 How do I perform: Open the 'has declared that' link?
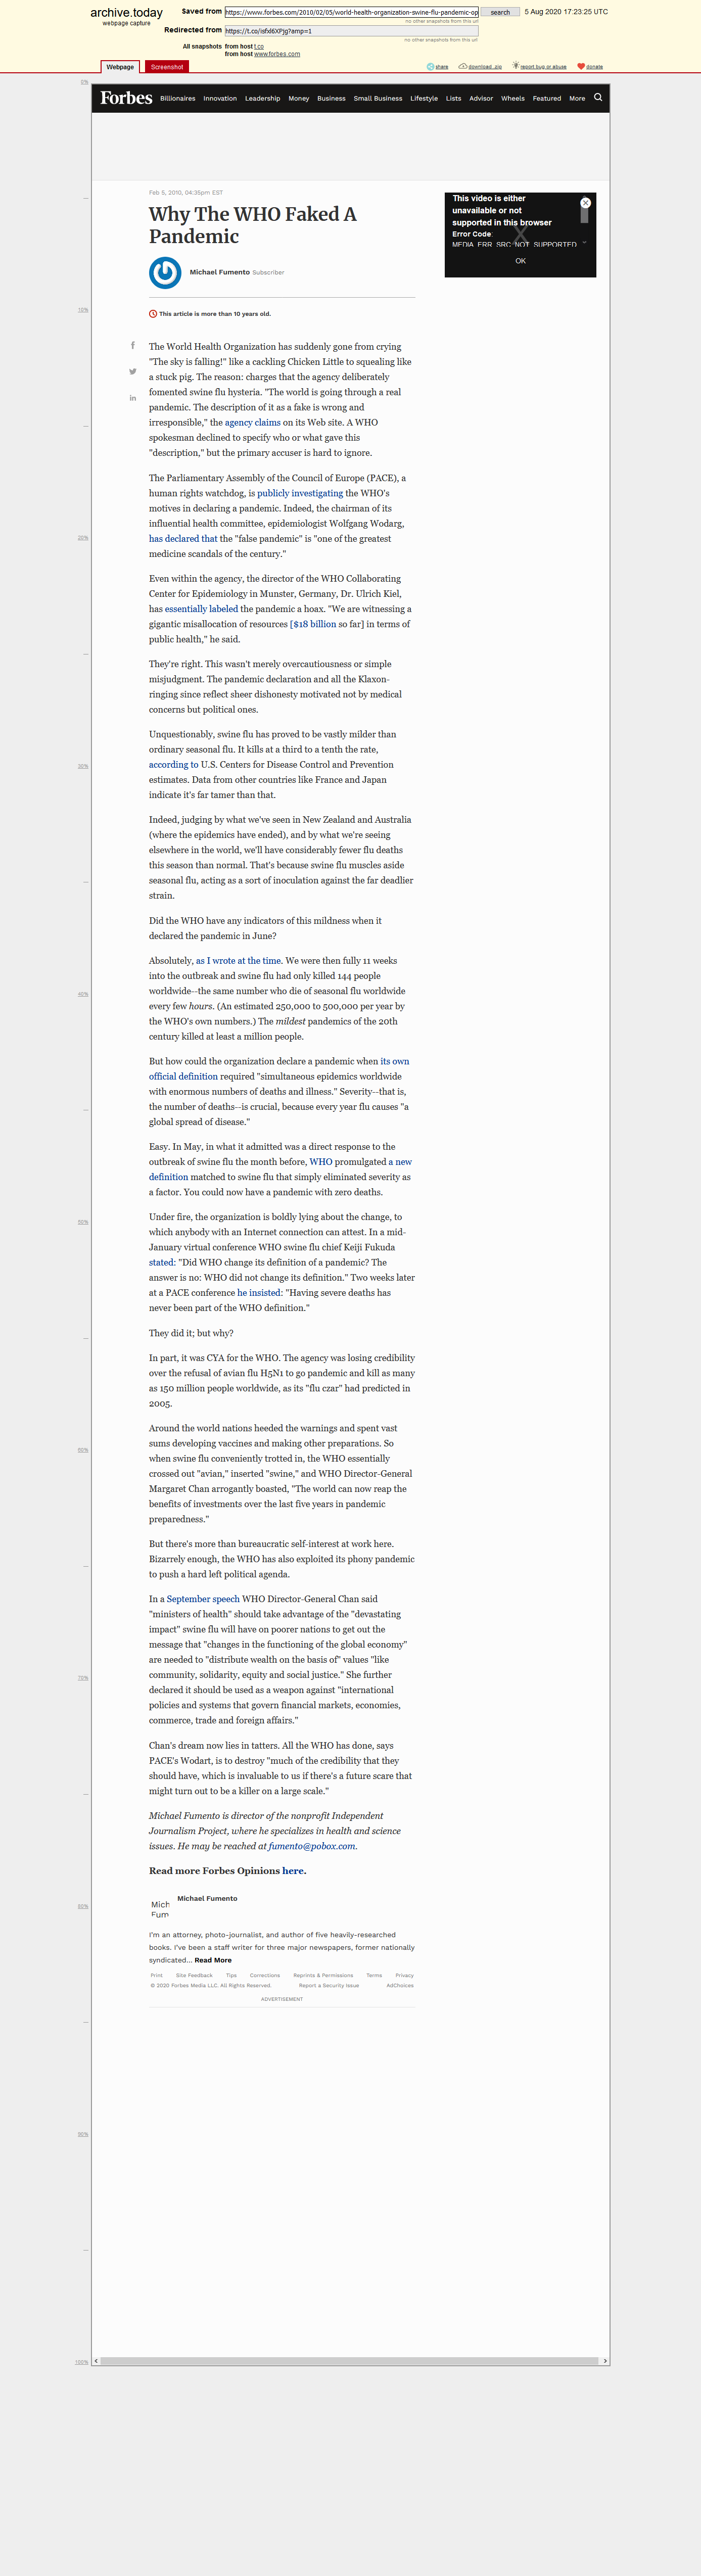(183, 539)
